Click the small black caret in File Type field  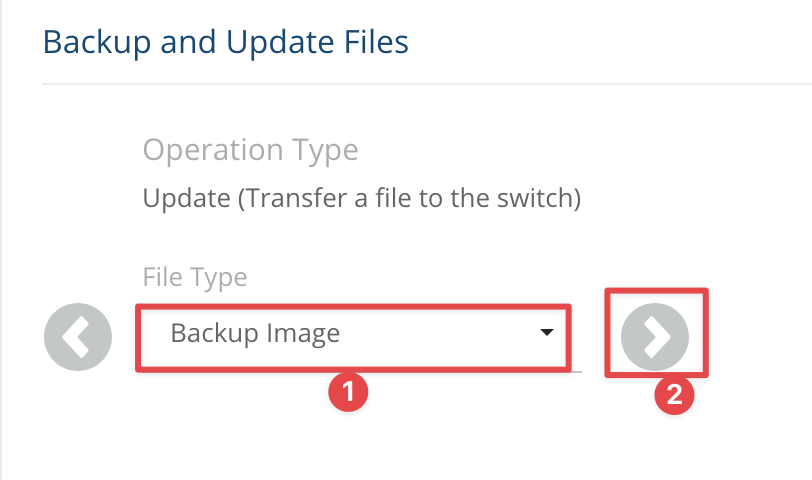[547, 332]
